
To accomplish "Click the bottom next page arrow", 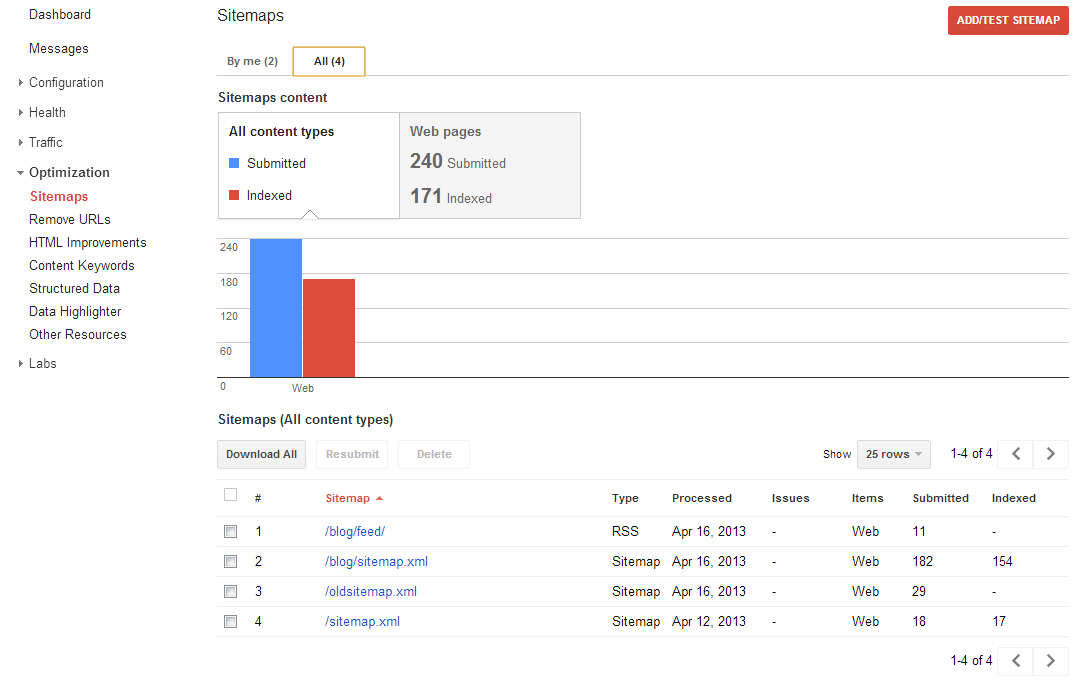I will click(1051, 660).
